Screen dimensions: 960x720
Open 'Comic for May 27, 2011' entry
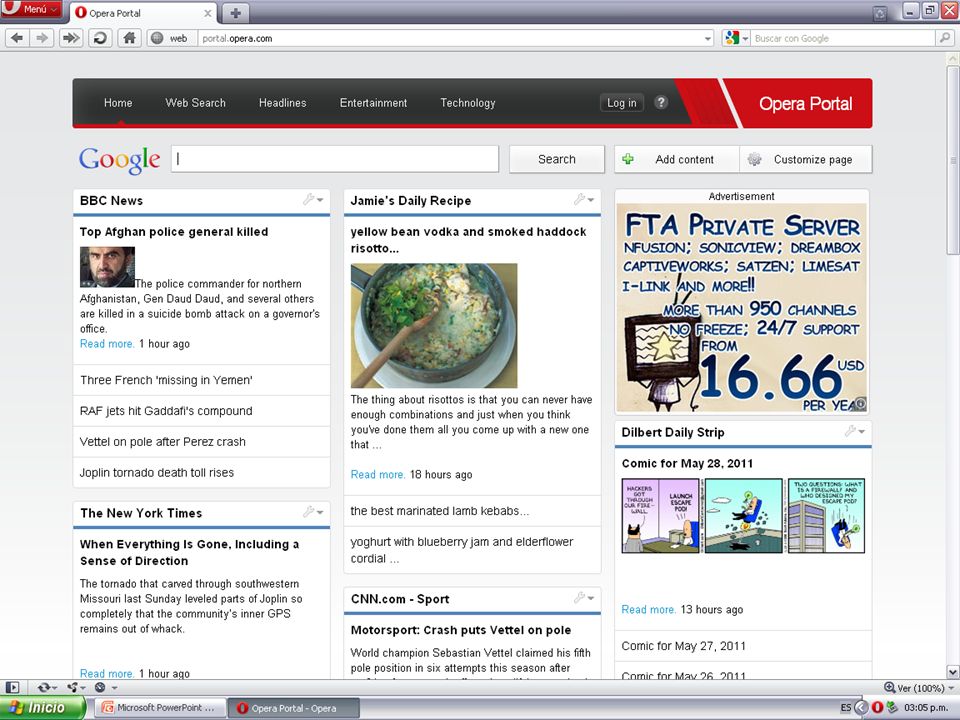click(x=683, y=645)
